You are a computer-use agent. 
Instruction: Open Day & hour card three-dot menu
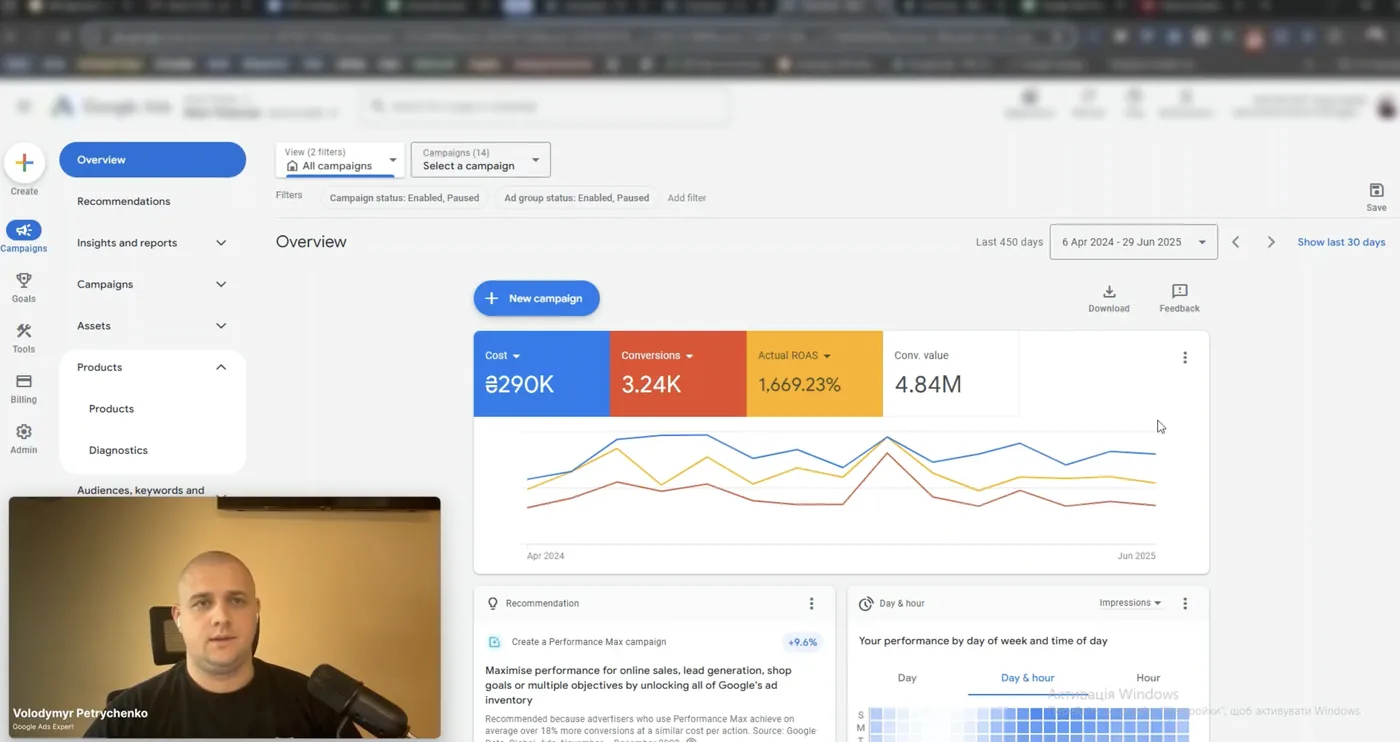point(1185,604)
